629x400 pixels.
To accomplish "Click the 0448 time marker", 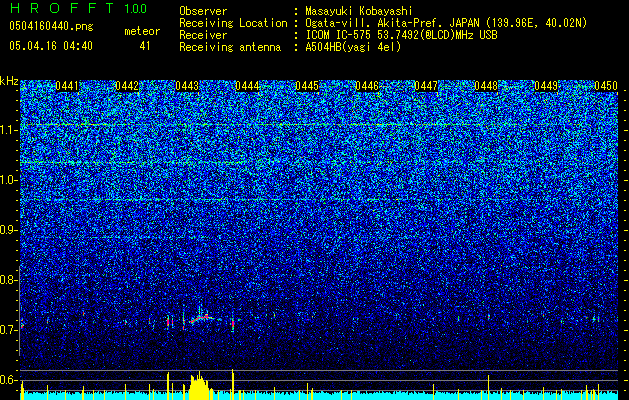I will [x=486, y=86].
